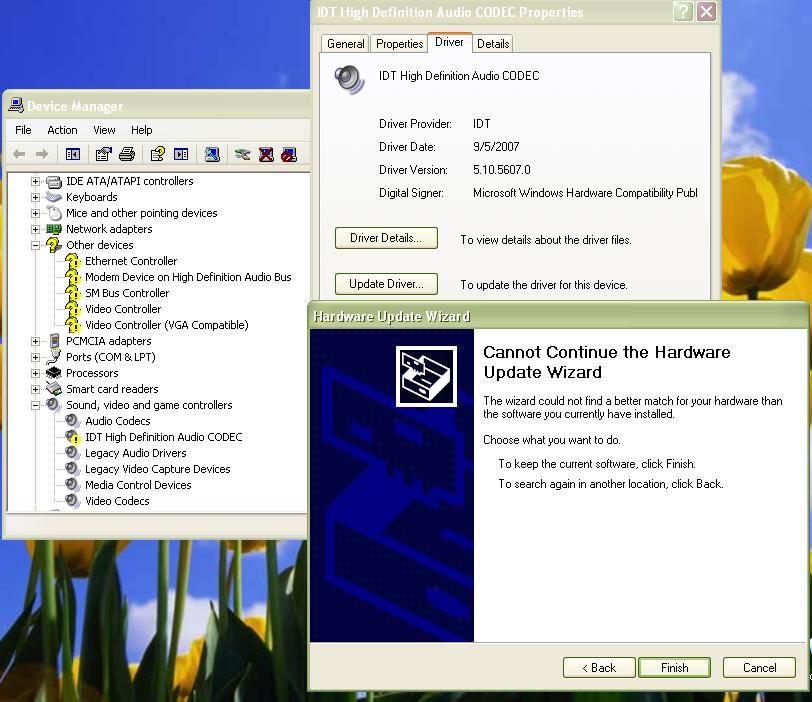
Task: Expand the Smart card readers node
Action: tap(35, 389)
